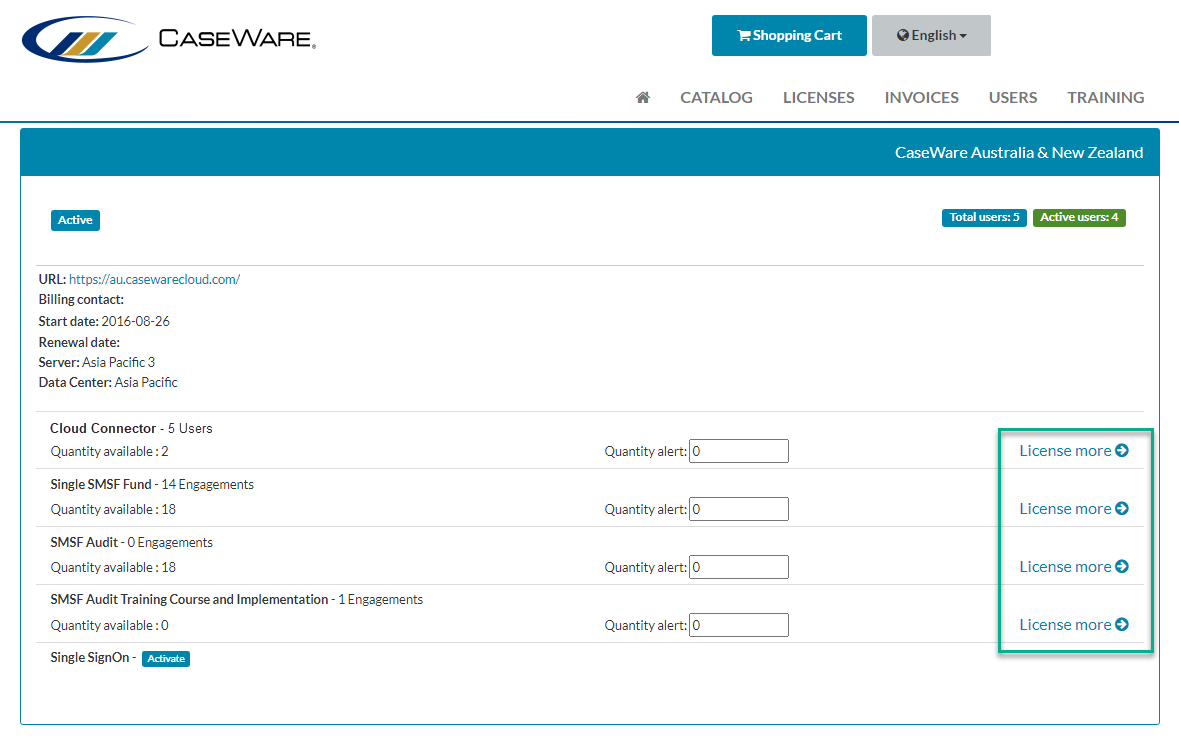Click License more for SMSF Audit Training Course
The image size is (1179, 742).
coord(1073,624)
